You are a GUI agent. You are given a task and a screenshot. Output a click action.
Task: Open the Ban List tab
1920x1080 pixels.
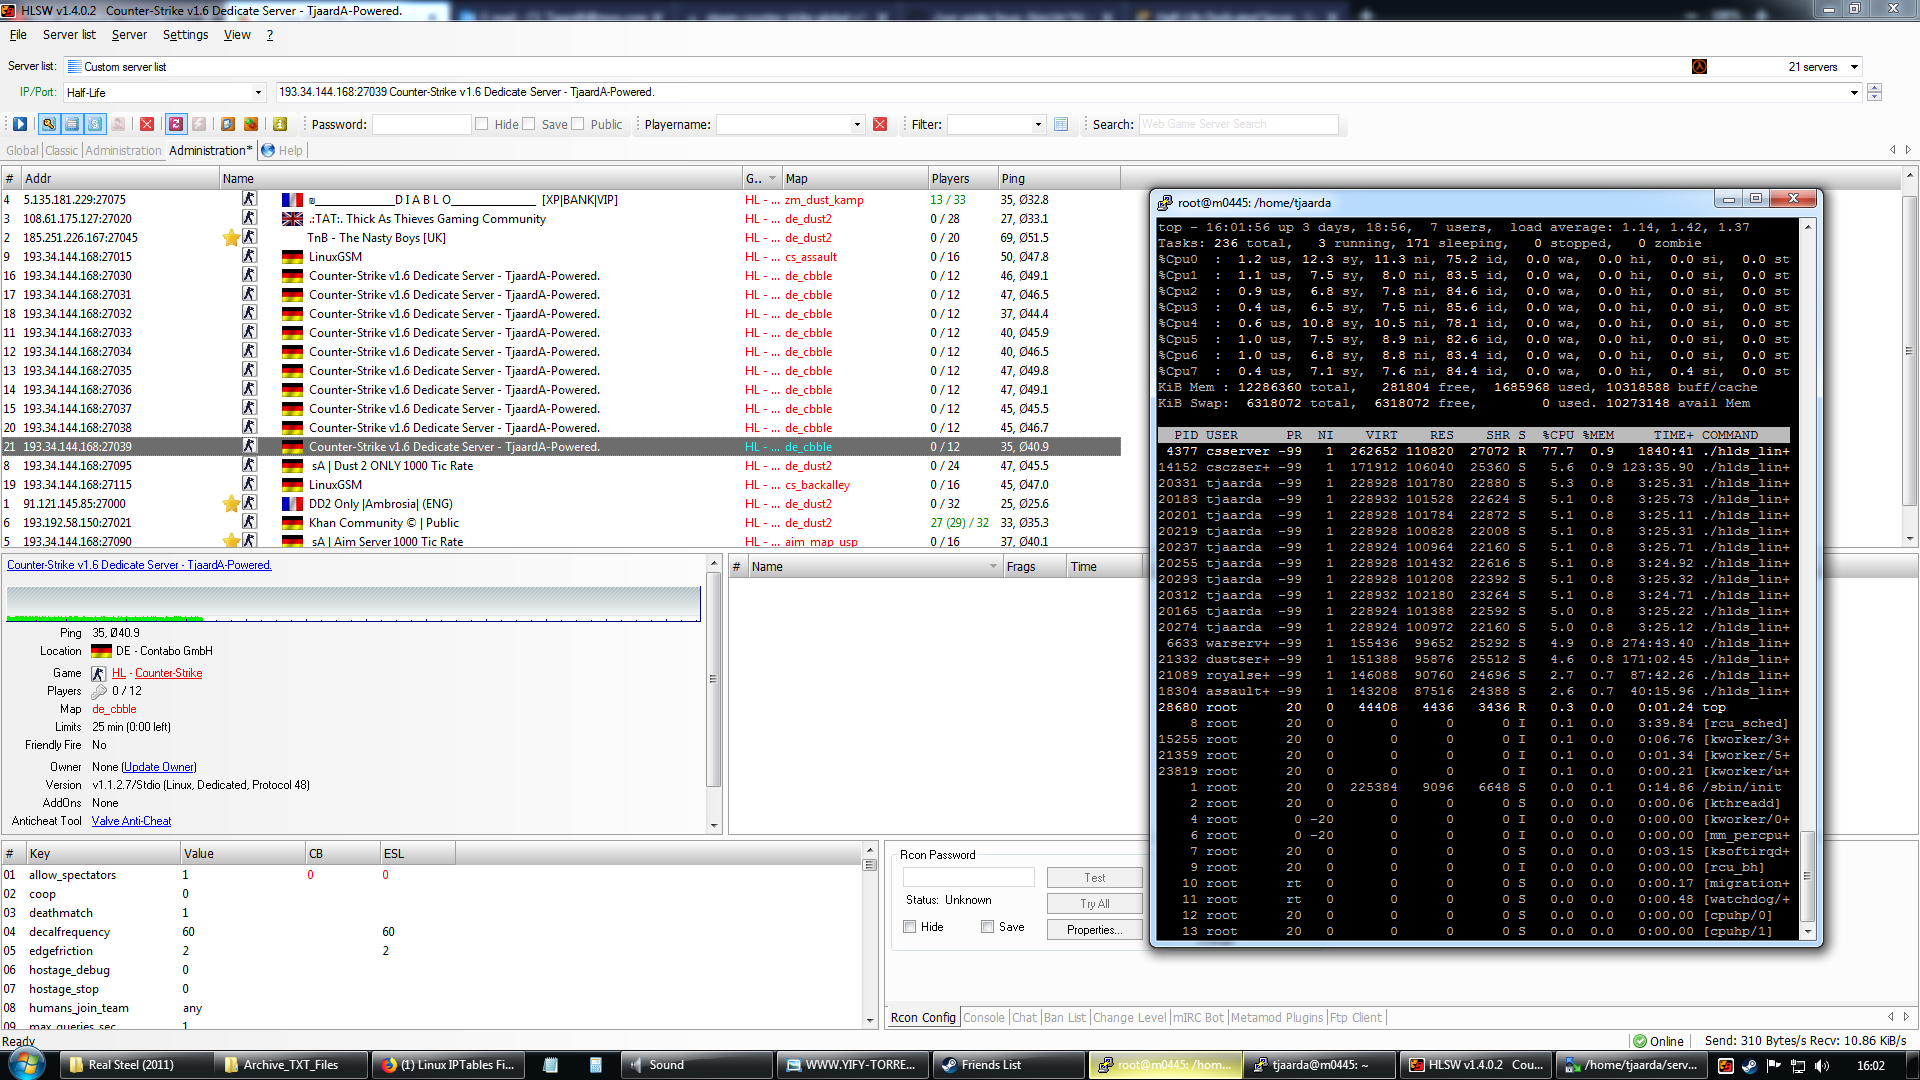pos(1064,1017)
